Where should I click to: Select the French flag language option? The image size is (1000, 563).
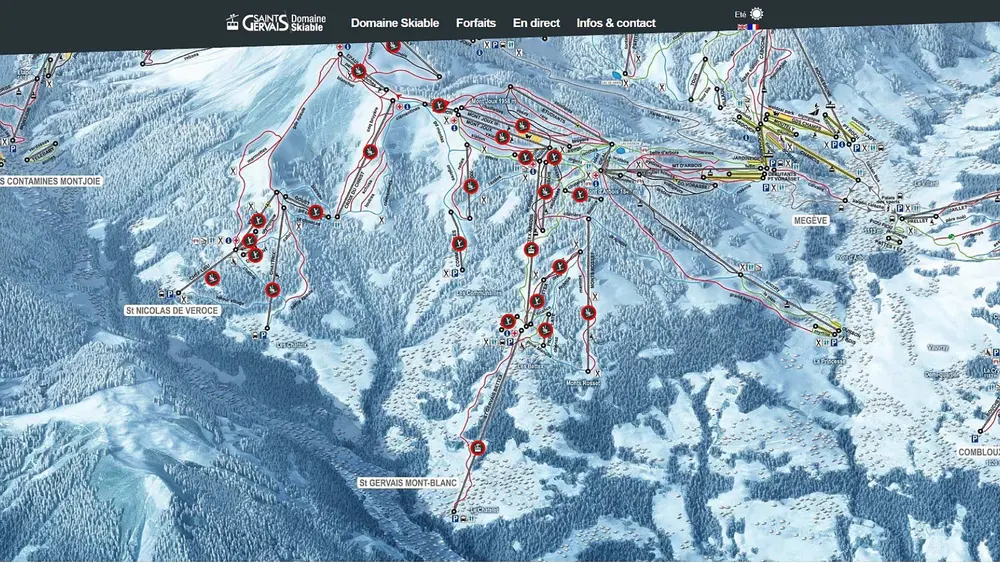[x=755, y=27]
